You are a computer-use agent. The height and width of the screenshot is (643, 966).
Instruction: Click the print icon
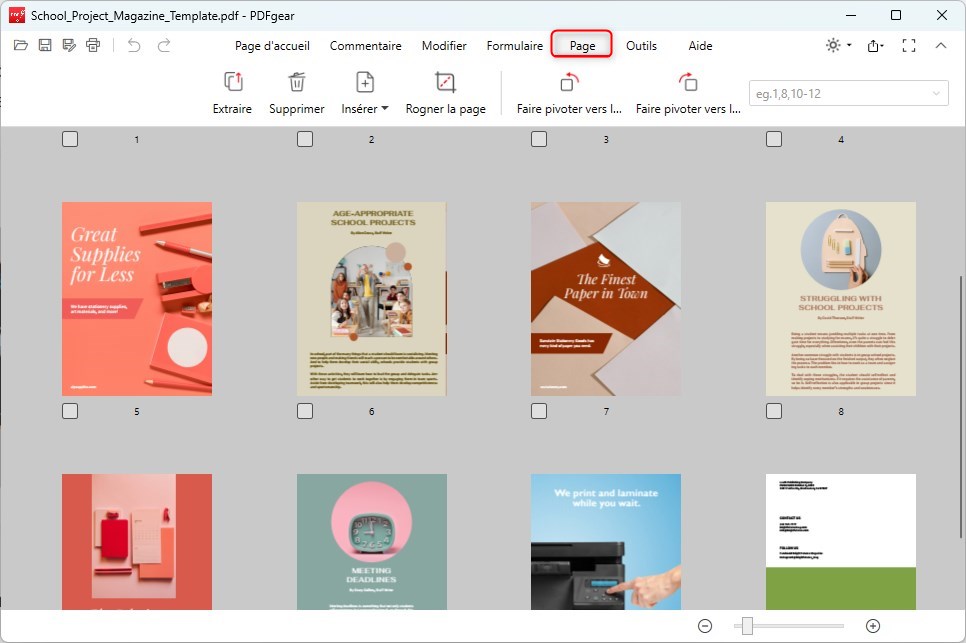(x=93, y=45)
